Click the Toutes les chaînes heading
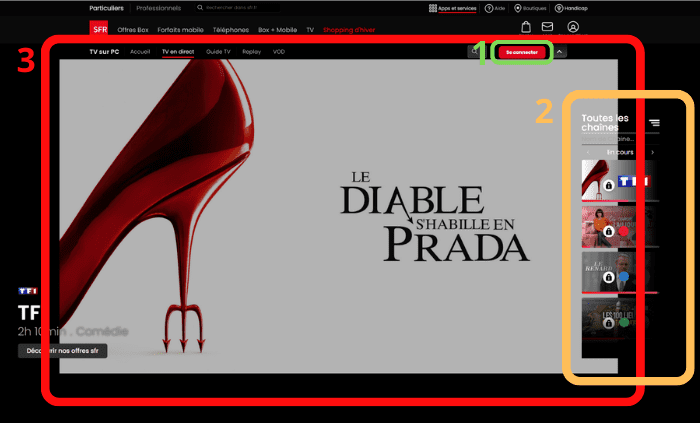Screen dimensions: 700x423 (605, 123)
